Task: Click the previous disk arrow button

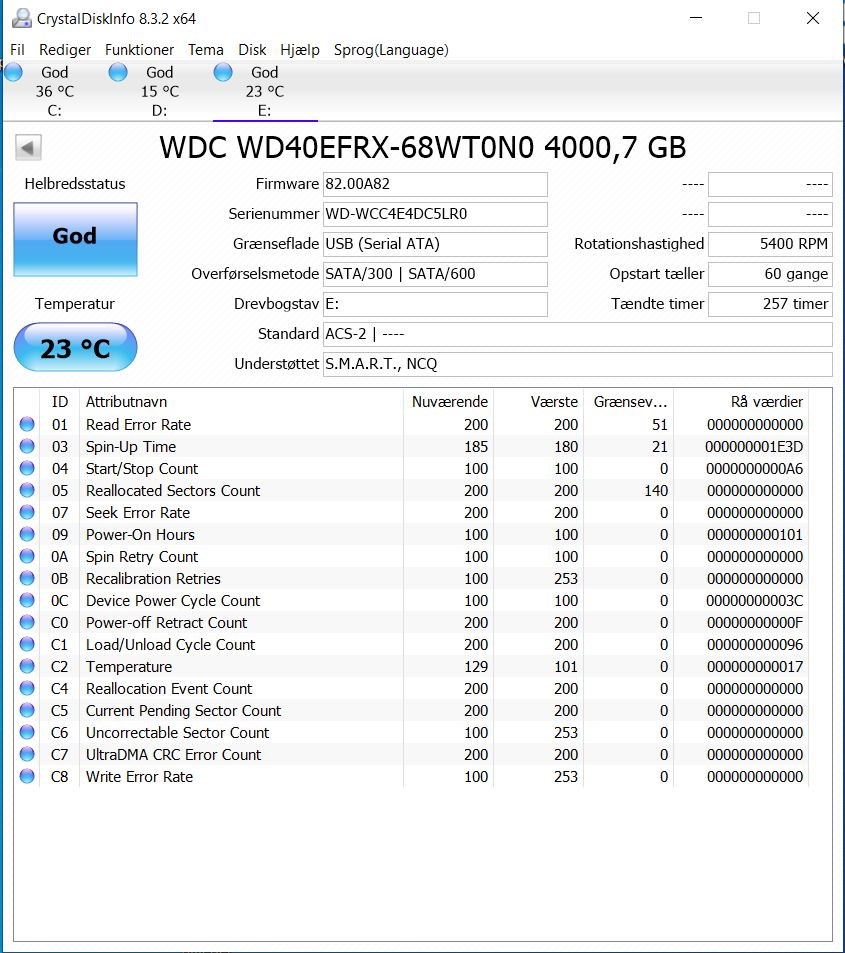Action: tap(28, 147)
